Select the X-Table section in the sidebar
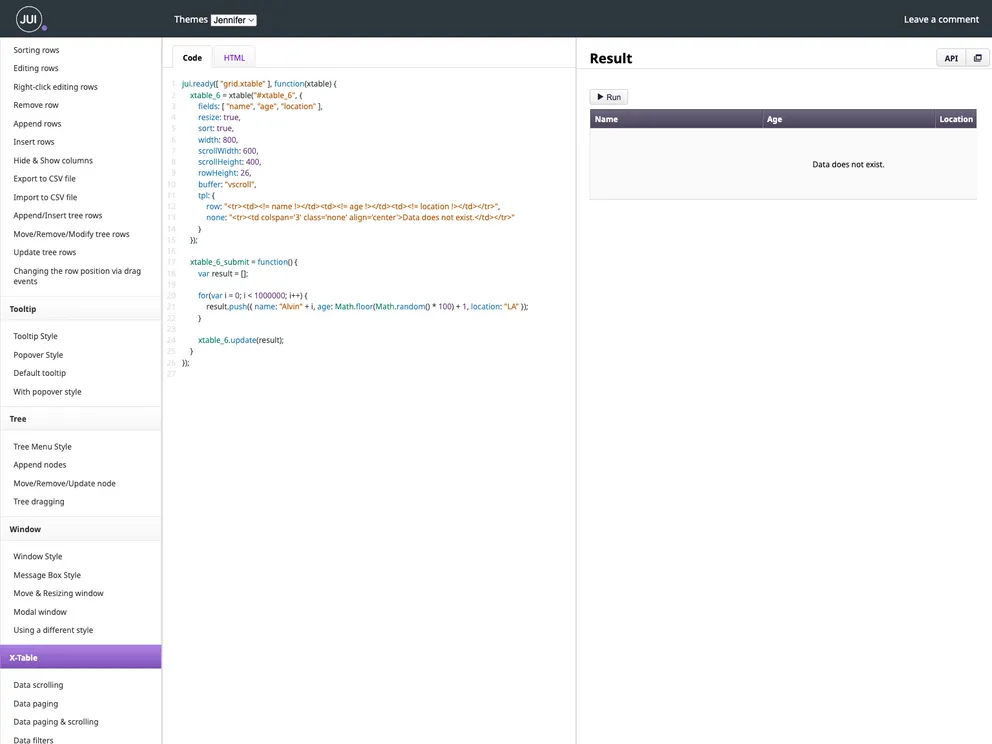 click(x=24, y=657)
